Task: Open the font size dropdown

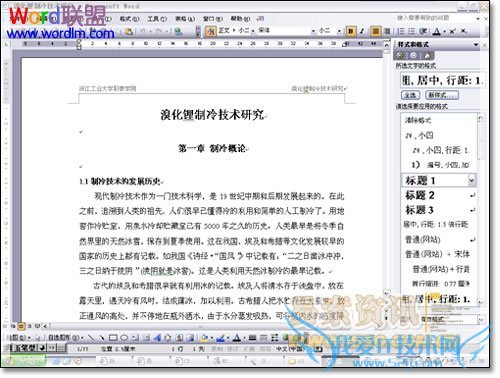Action: 339,31
